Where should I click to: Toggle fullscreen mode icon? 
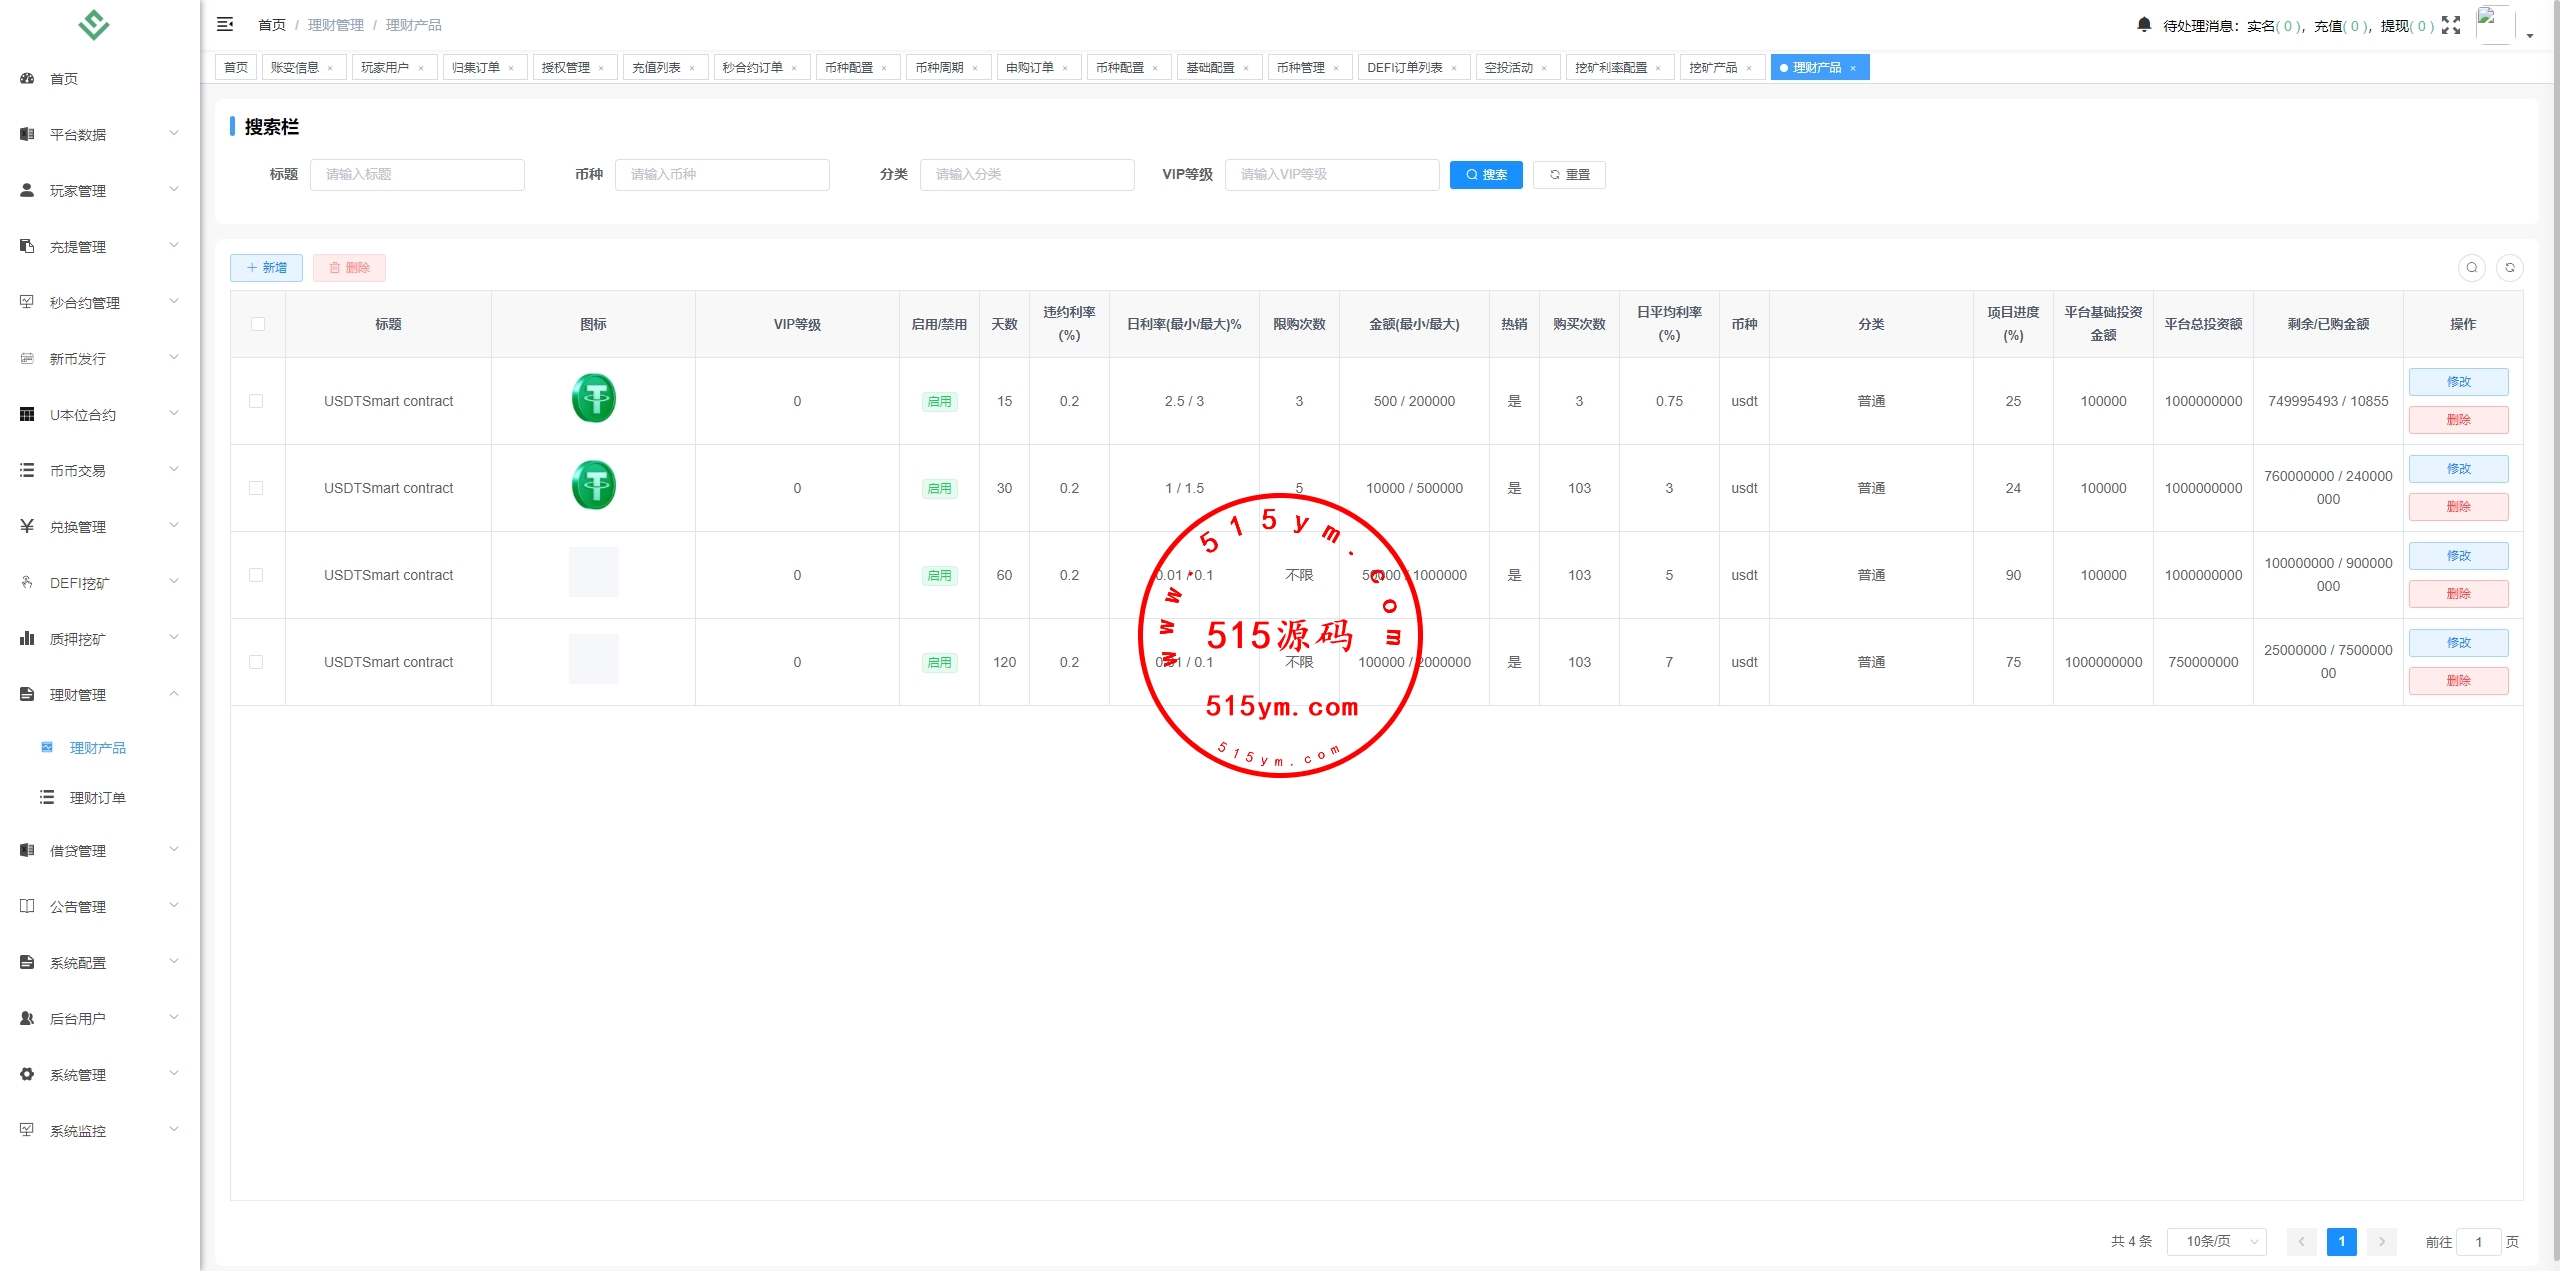pos(2450,25)
